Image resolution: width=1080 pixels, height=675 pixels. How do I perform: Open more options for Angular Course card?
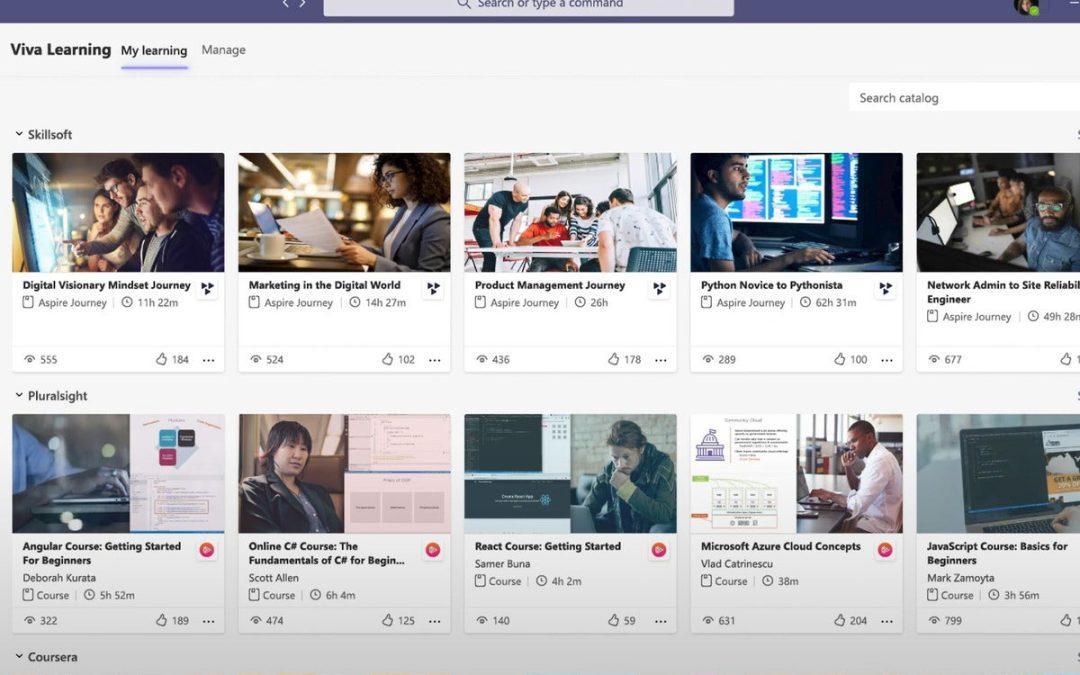pos(209,621)
